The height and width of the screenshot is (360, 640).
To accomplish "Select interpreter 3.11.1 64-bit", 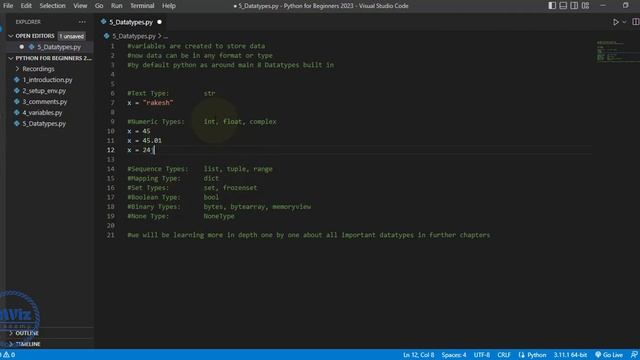I will click(x=570, y=355).
